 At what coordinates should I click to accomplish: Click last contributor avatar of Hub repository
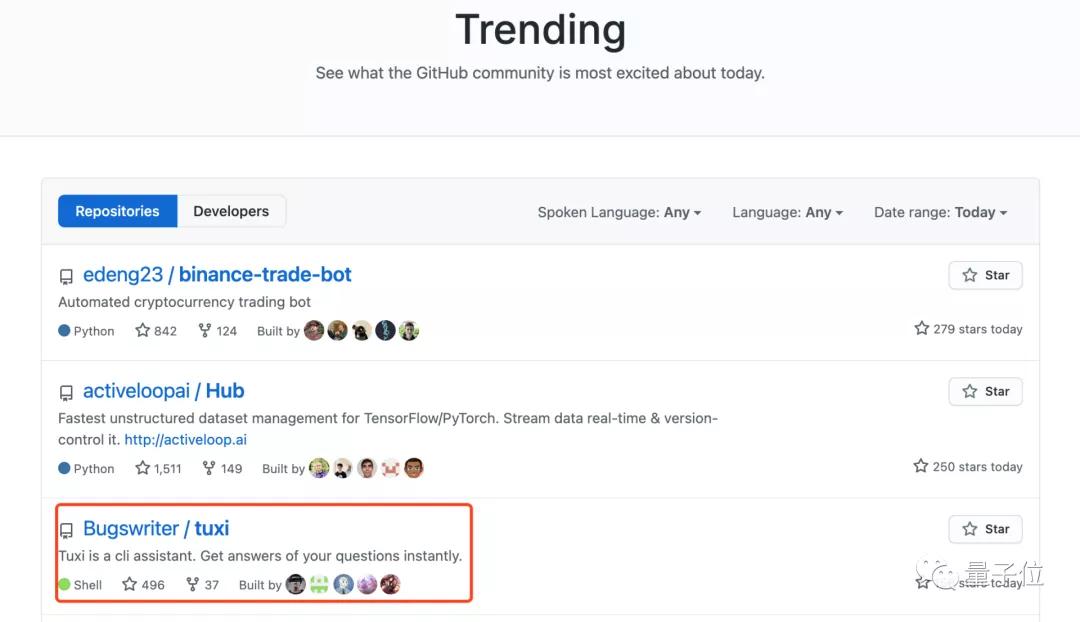(414, 468)
